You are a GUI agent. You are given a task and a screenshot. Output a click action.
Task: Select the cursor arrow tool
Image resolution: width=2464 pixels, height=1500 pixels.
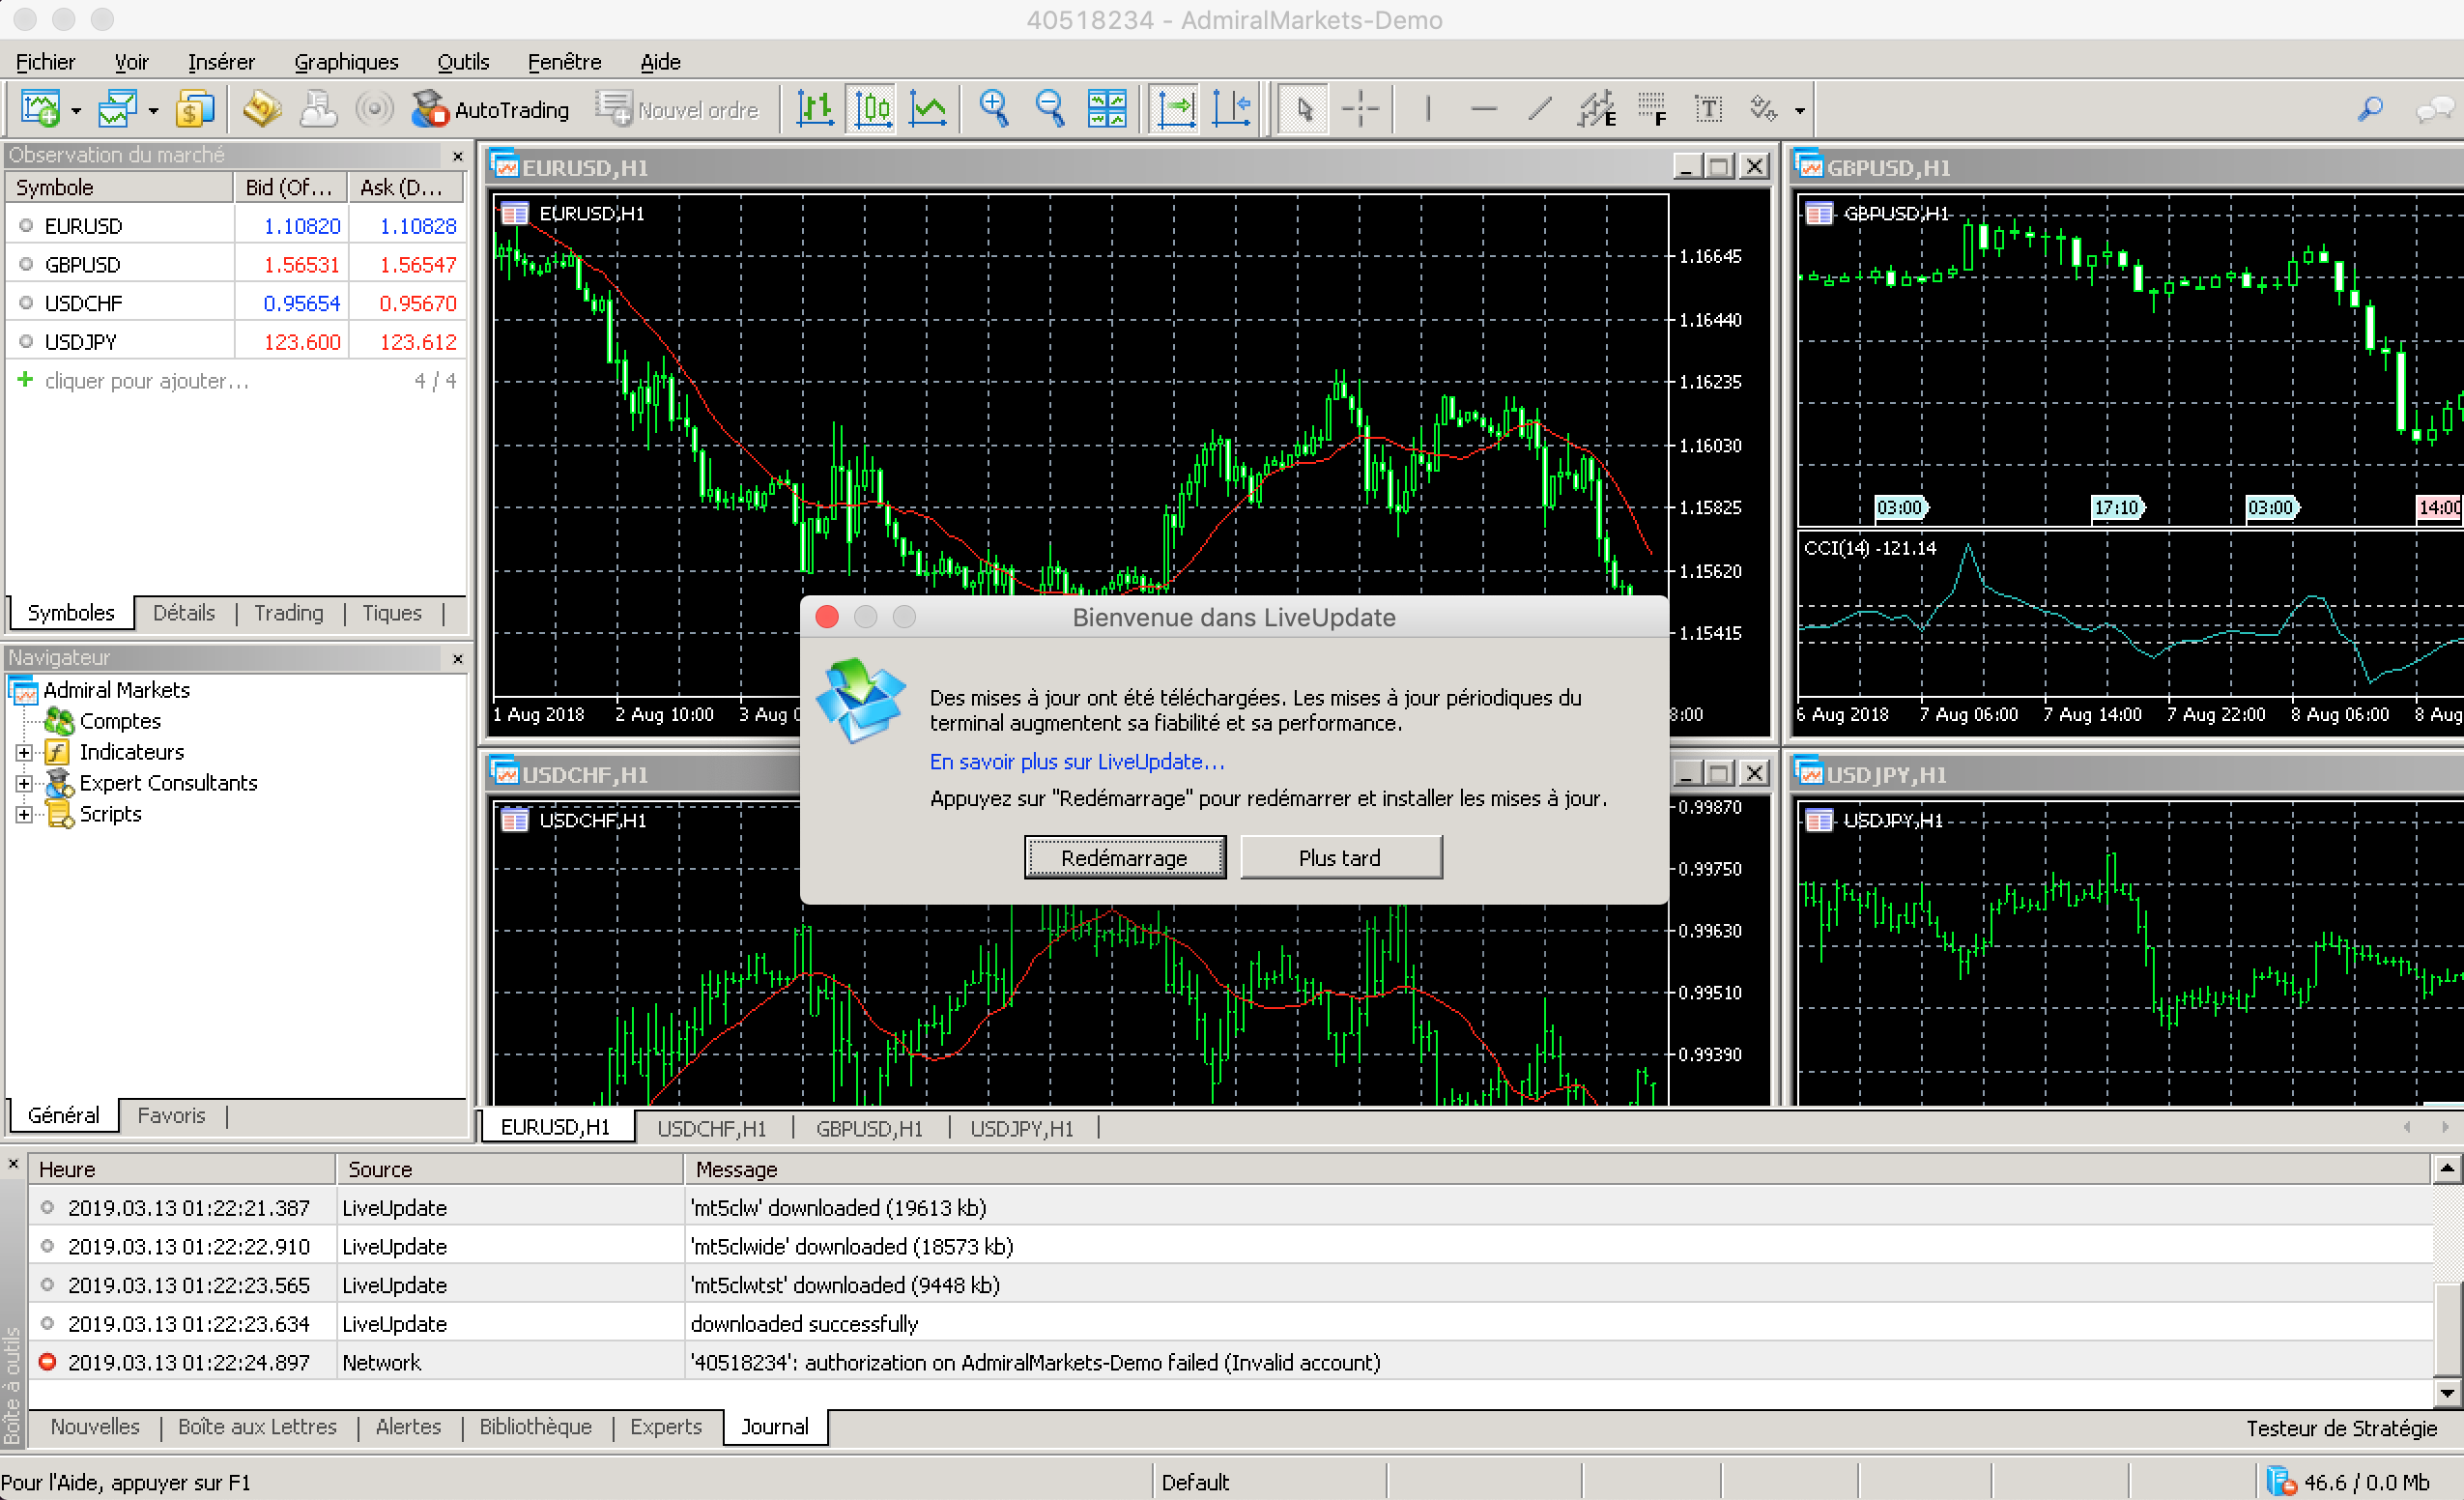(1304, 108)
